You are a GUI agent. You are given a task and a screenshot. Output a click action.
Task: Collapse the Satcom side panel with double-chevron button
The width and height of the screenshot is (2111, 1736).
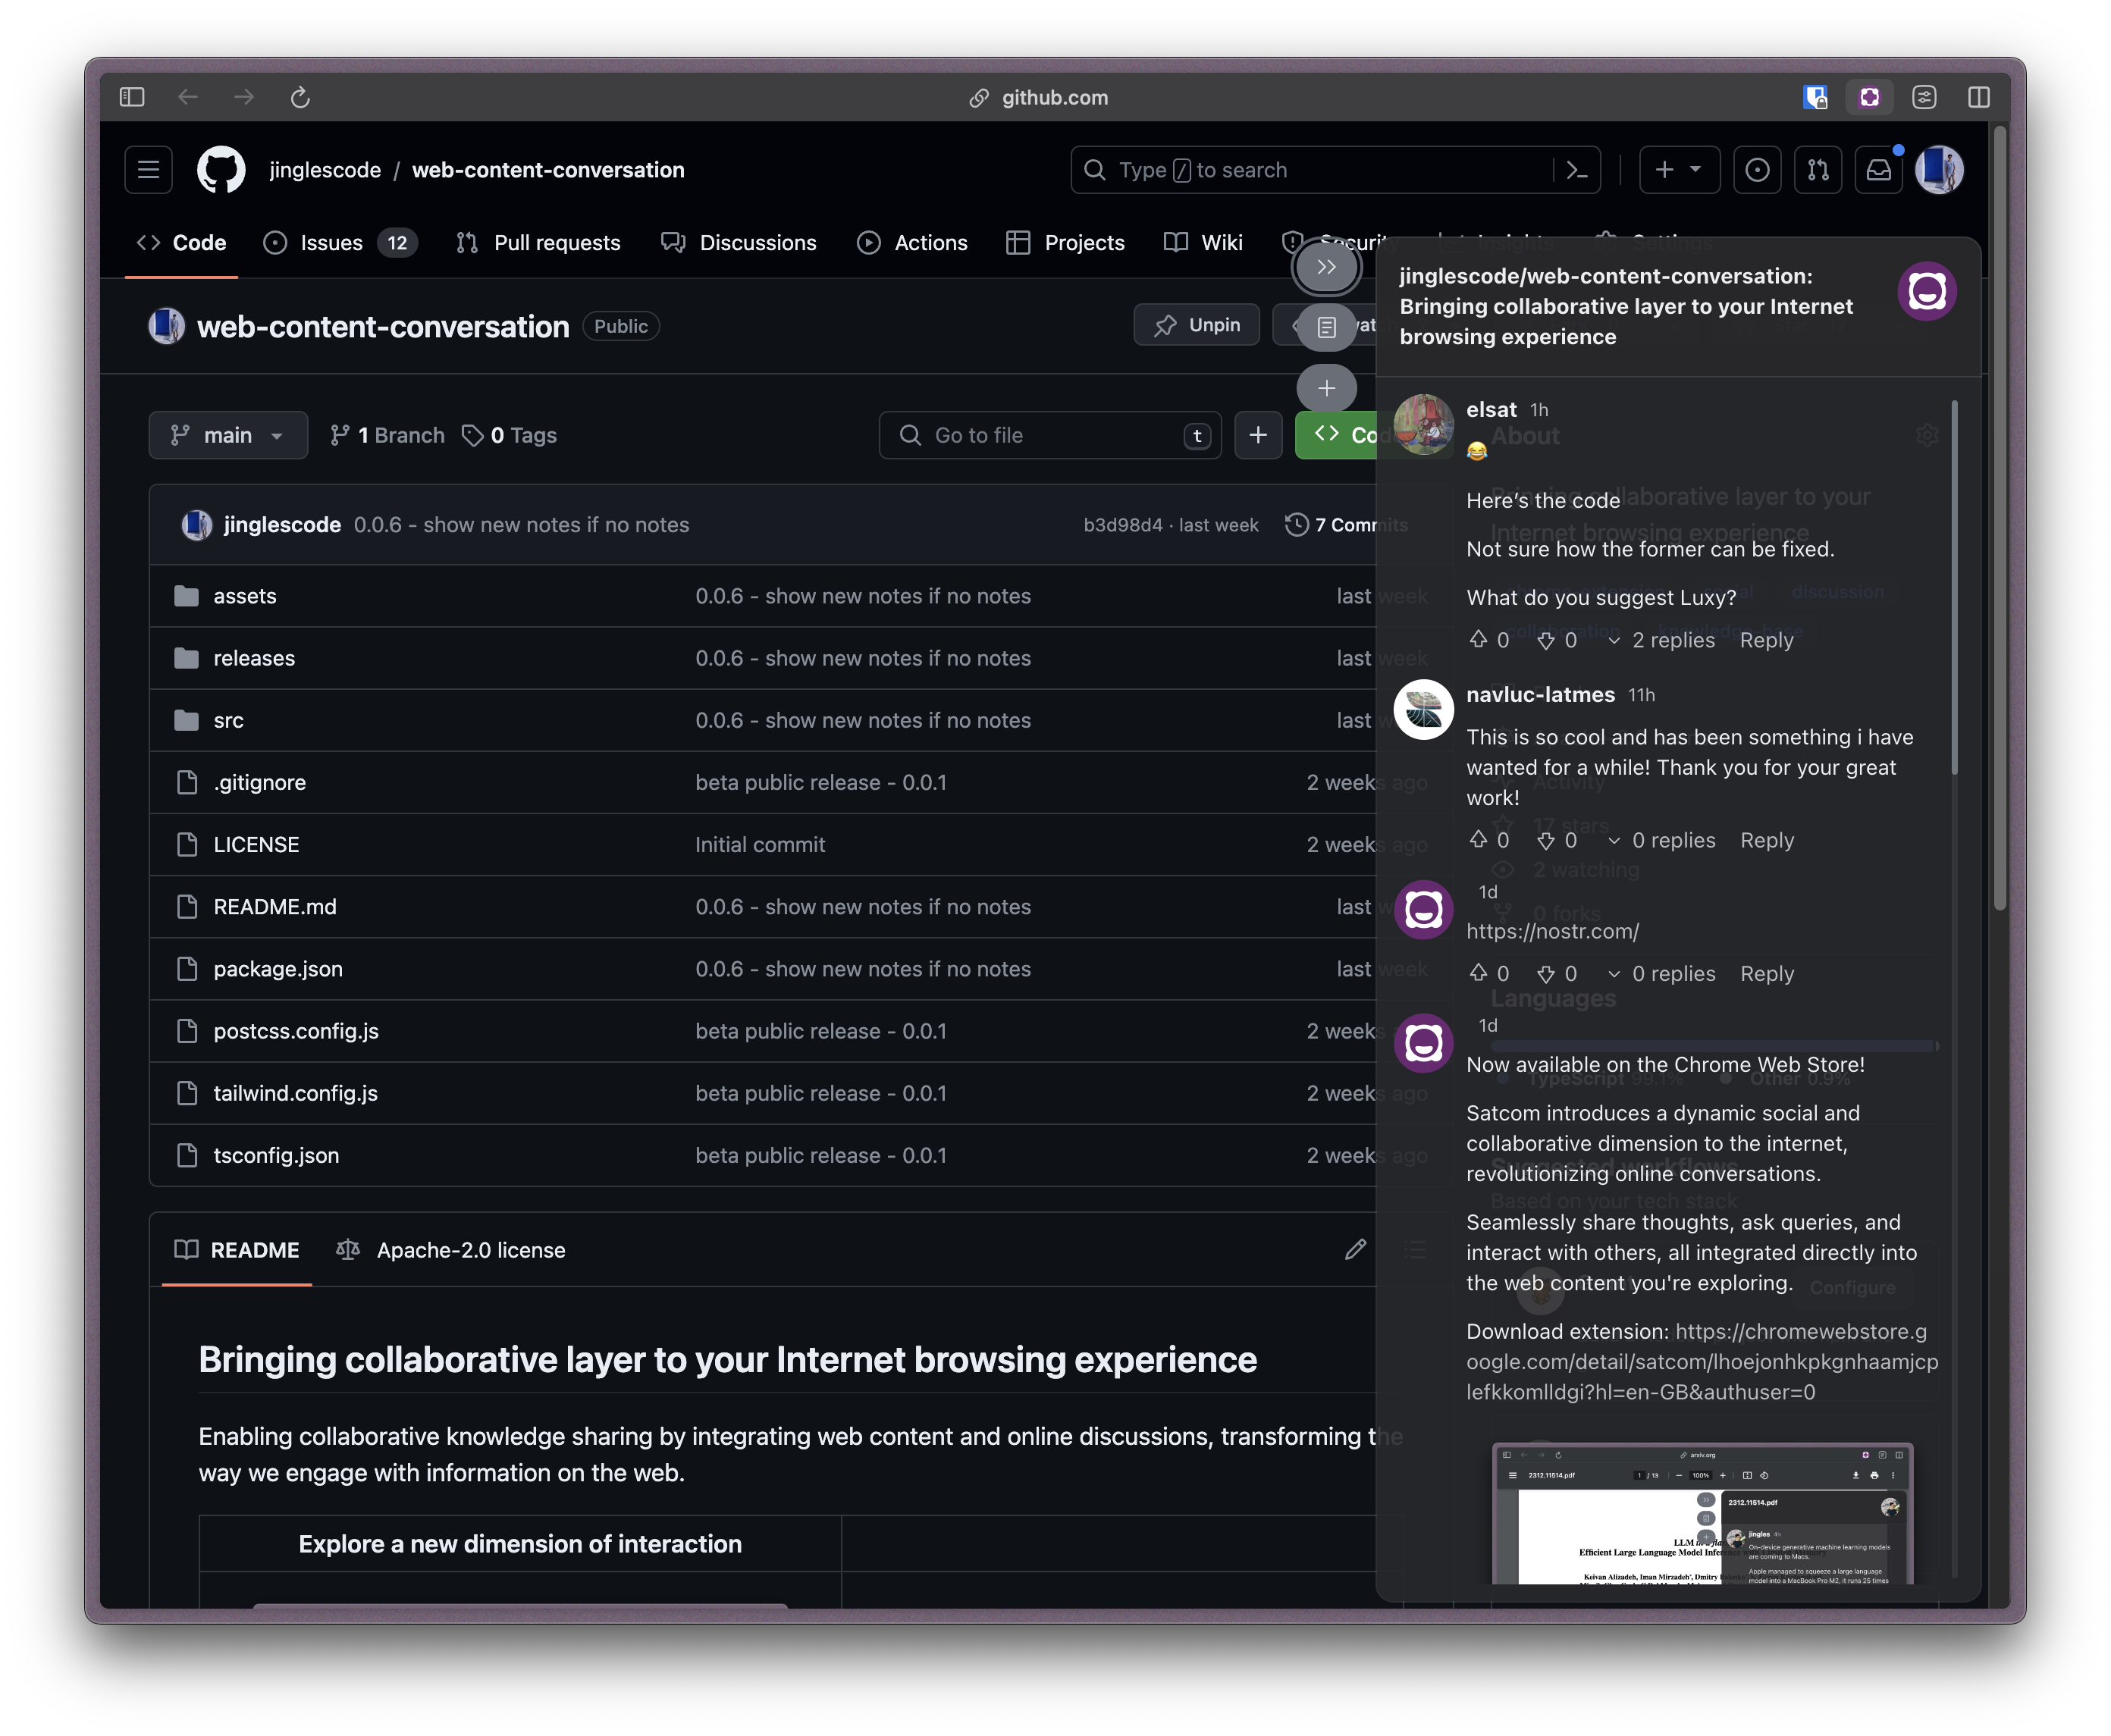1326,267
